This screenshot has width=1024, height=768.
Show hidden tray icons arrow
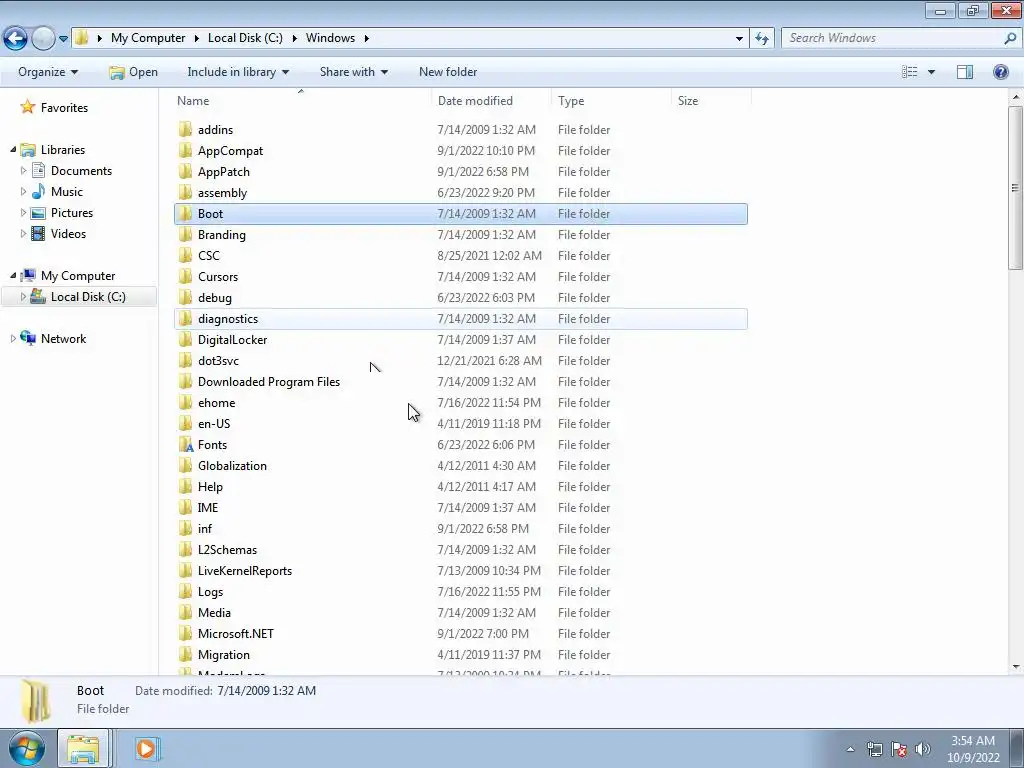[850, 749]
